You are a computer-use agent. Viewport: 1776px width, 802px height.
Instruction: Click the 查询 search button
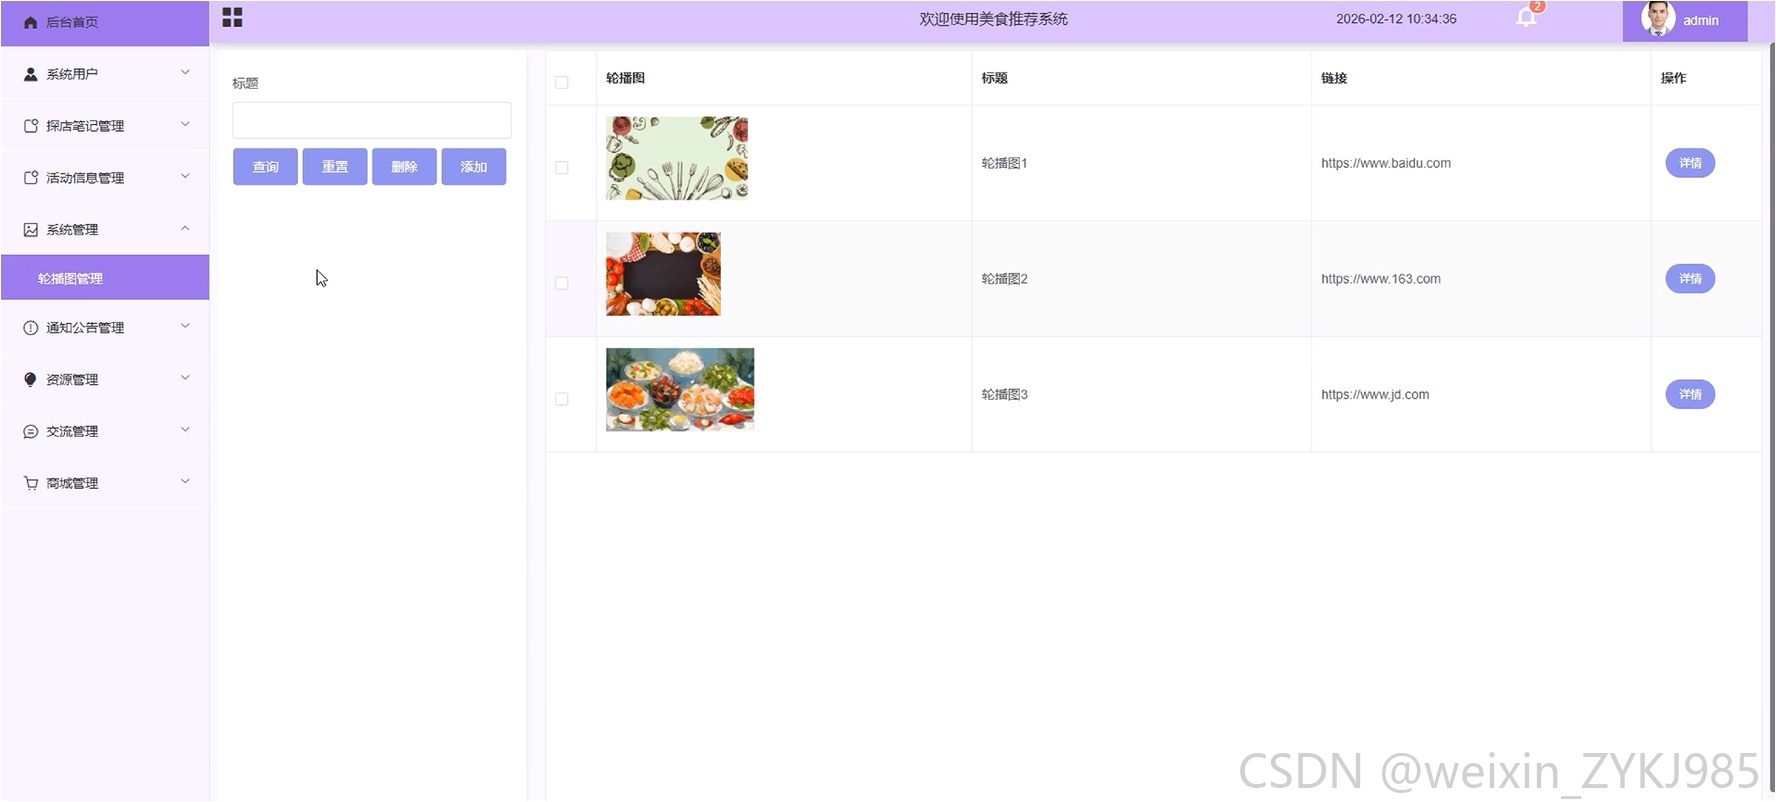[265, 167]
